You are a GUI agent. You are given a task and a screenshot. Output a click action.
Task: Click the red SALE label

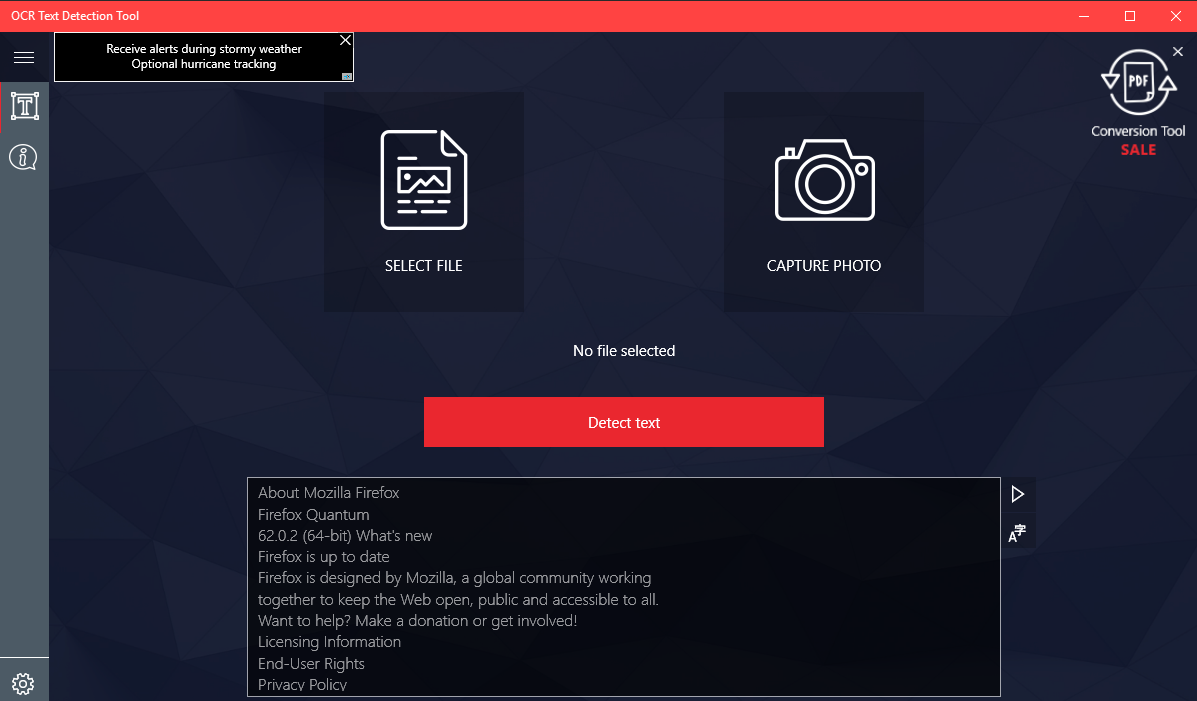[x=1138, y=150]
